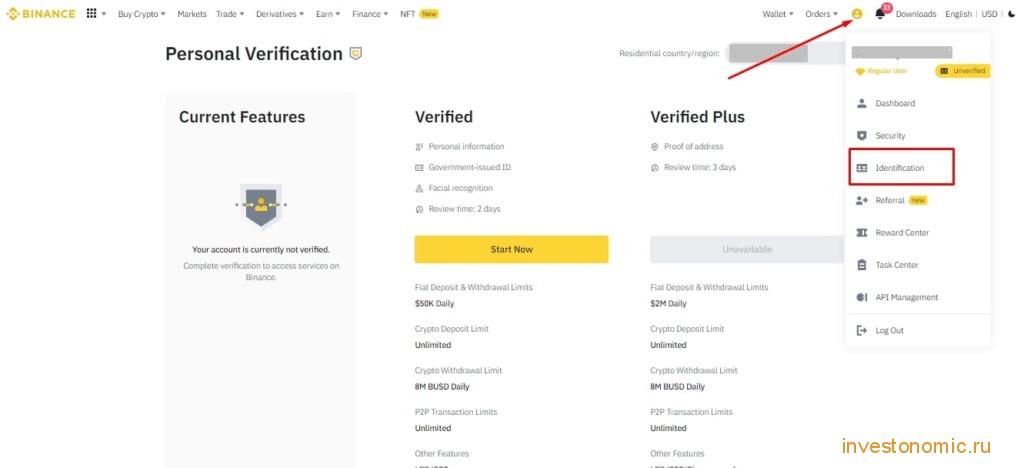Select Identification in the user menu
Viewport: 1024px width, 468px height.
901,168
